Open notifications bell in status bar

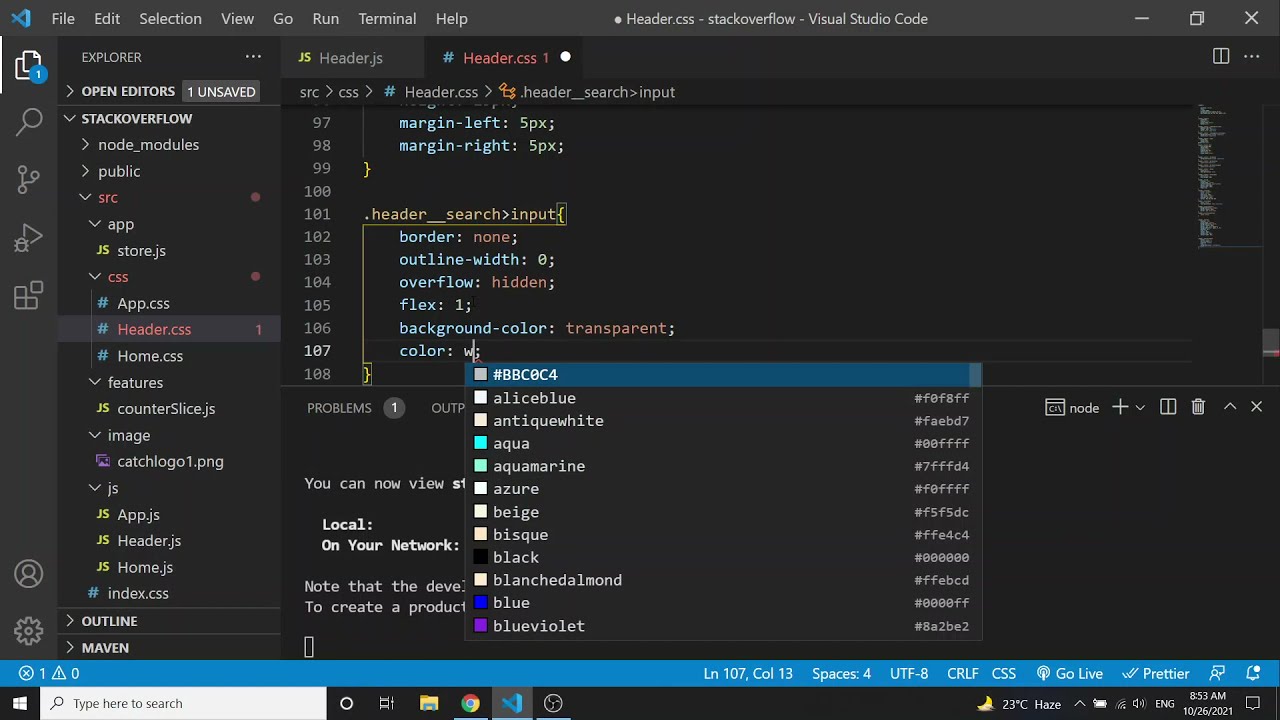point(1253,674)
